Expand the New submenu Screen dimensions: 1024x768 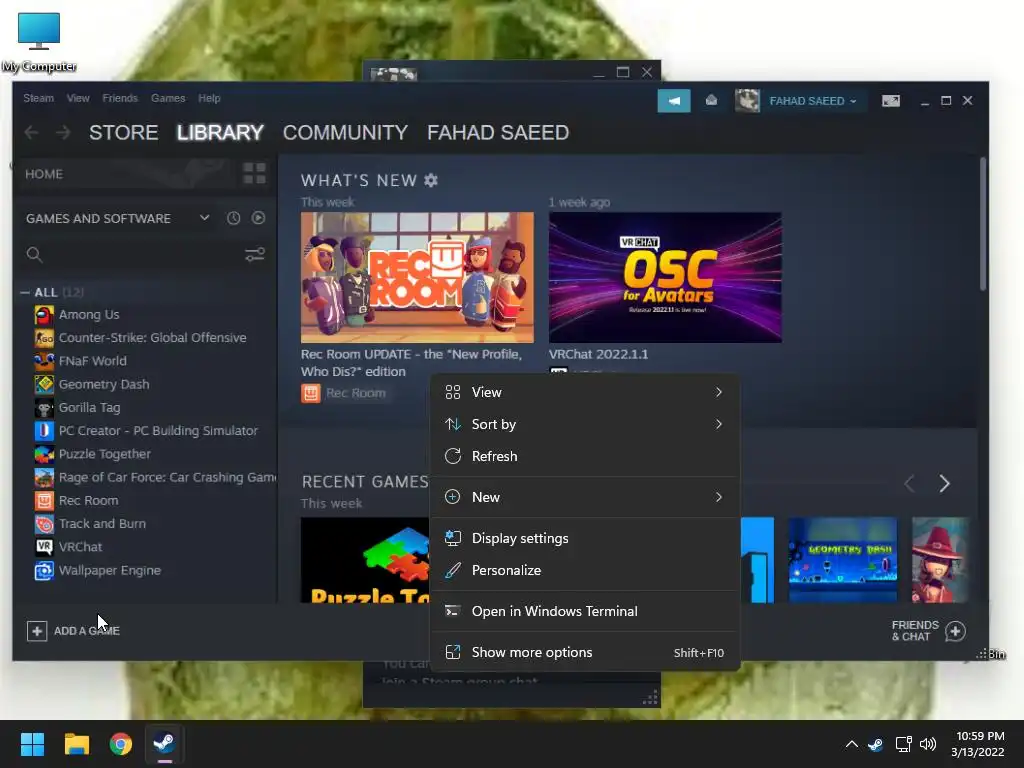tap(585, 497)
